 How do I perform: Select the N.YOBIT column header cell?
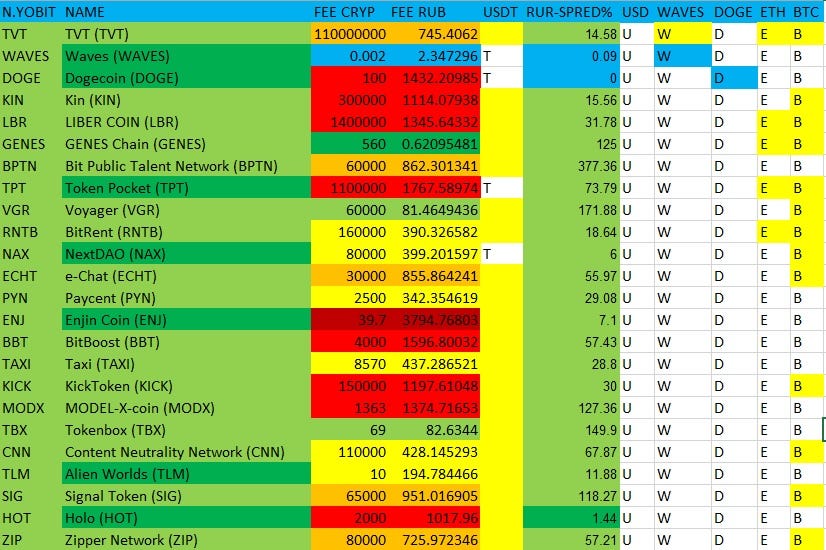[x=31, y=12]
